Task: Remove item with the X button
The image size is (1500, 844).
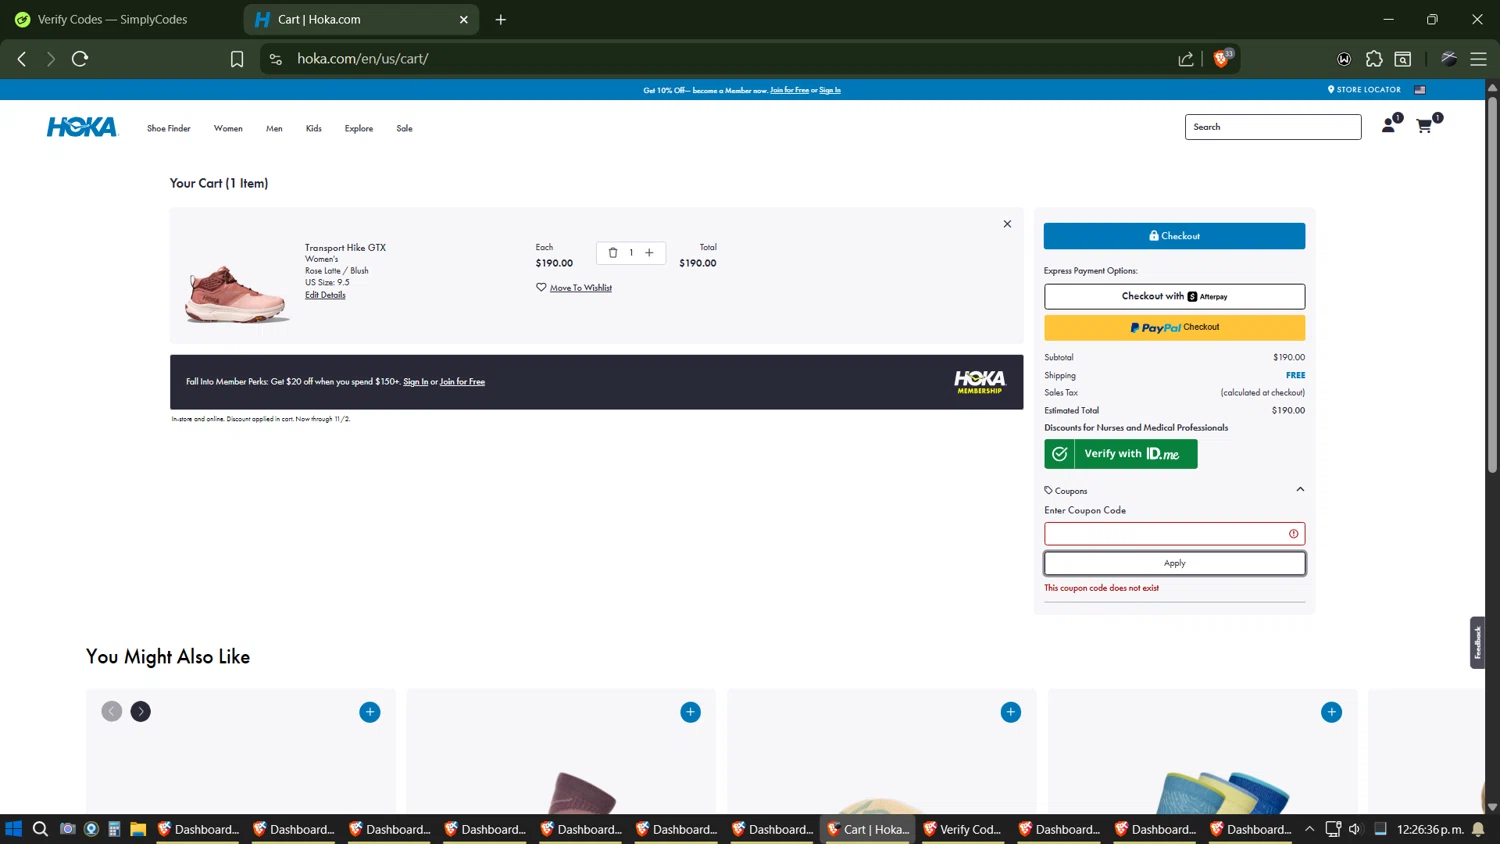Action: (x=1007, y=224)
